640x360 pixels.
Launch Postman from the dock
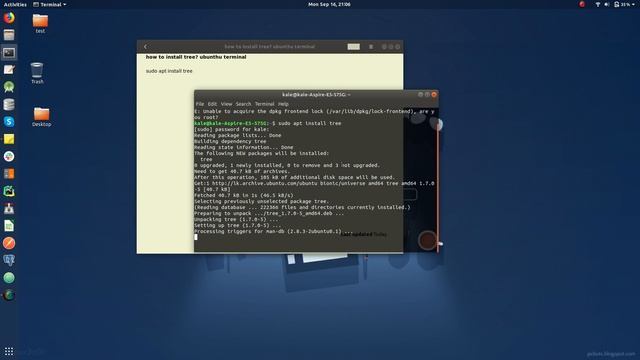click(x=9, y=243)
